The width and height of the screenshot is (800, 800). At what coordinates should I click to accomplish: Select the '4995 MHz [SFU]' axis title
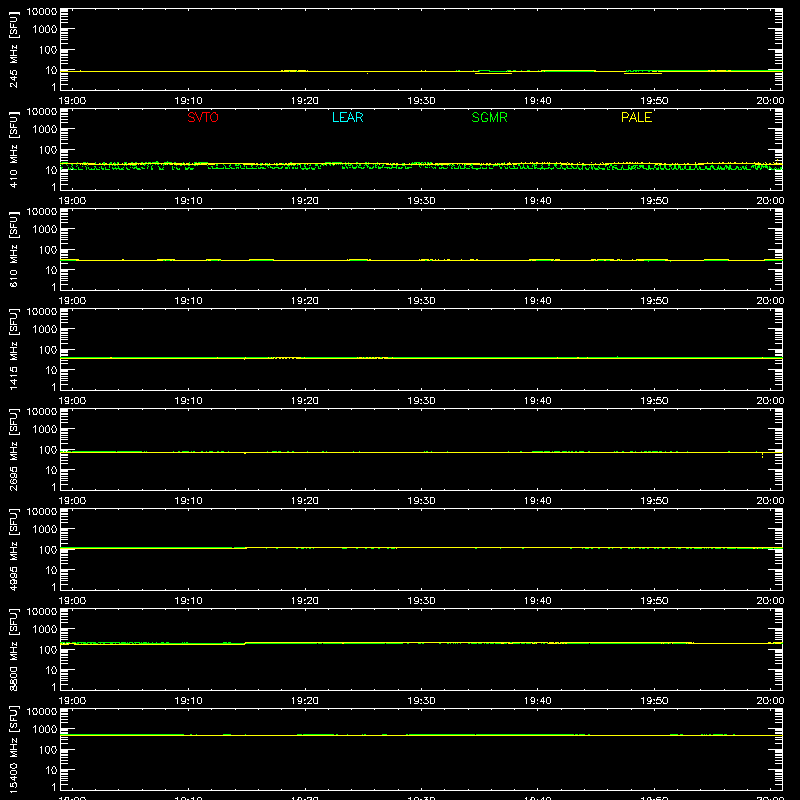pyautogui.click(x=14, y=549)
